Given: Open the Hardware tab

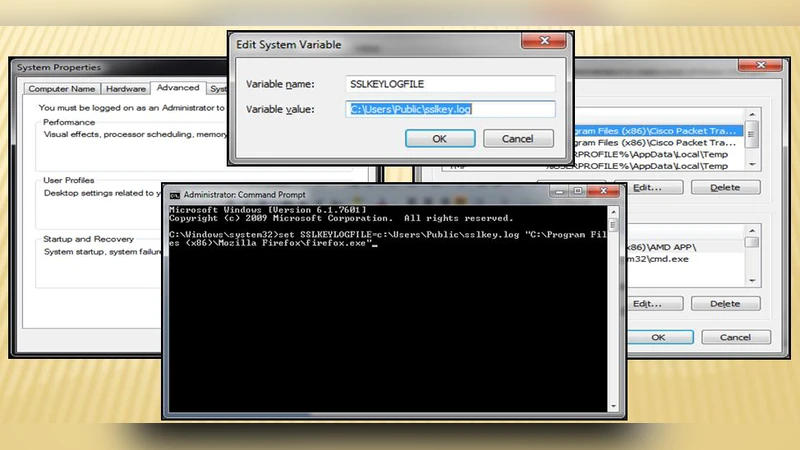Looking at the screenshot, I should click(x=125, y=89).
